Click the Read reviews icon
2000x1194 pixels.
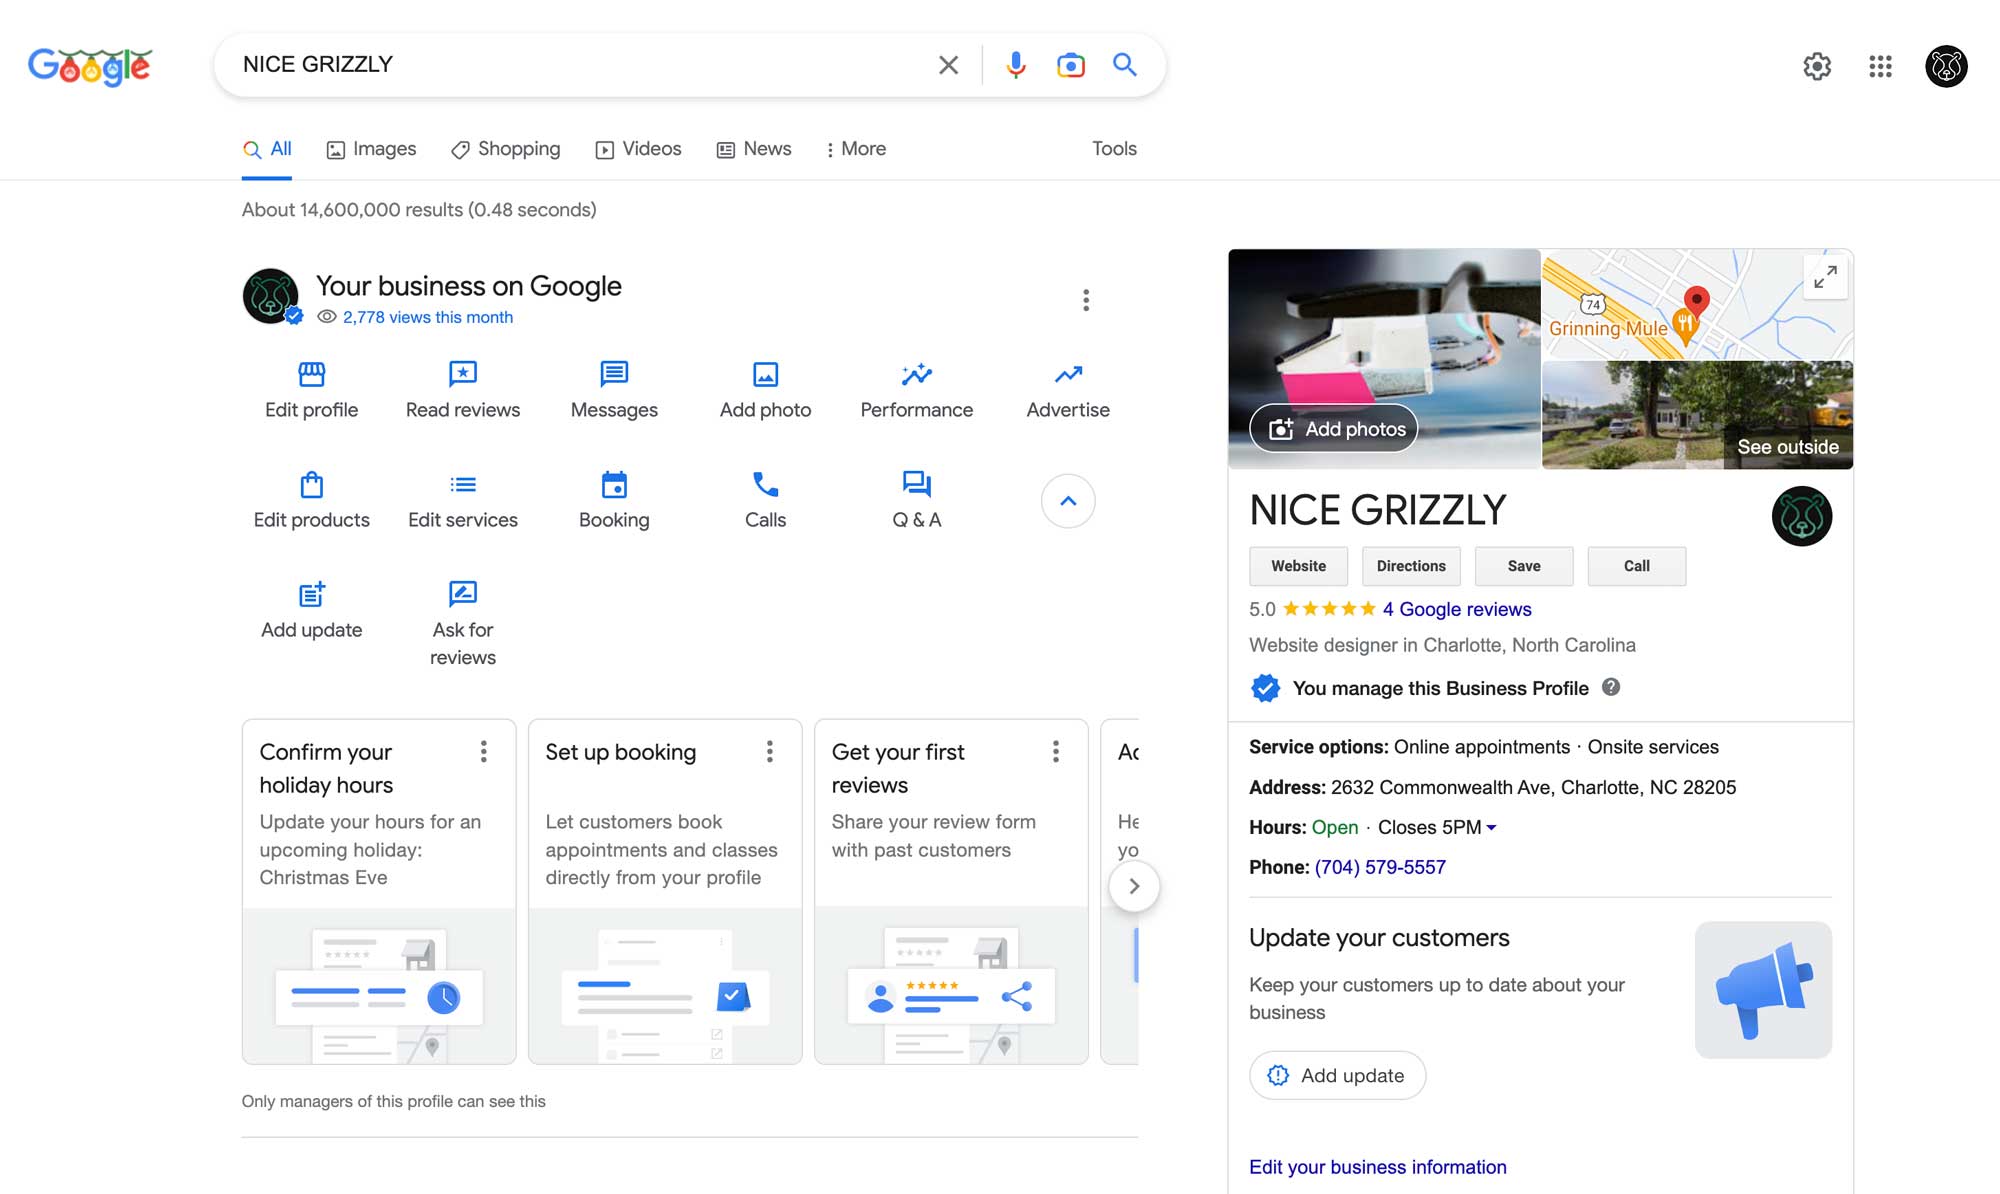(462, 374)
